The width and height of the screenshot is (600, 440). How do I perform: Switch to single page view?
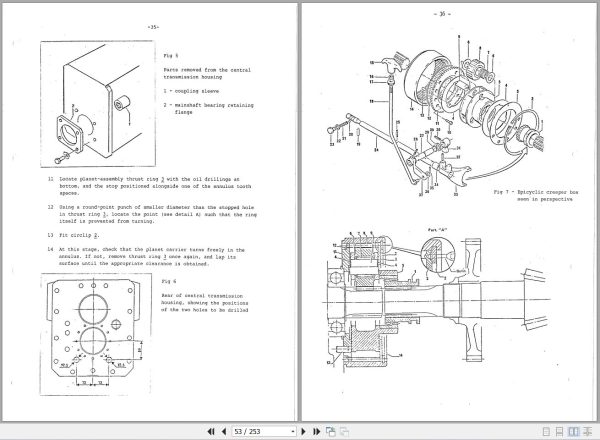[546, 432]
